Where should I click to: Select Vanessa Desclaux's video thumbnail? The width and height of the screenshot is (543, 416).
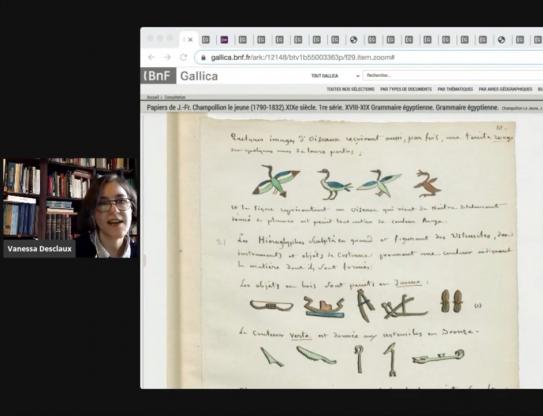click(x=70, y=207)
